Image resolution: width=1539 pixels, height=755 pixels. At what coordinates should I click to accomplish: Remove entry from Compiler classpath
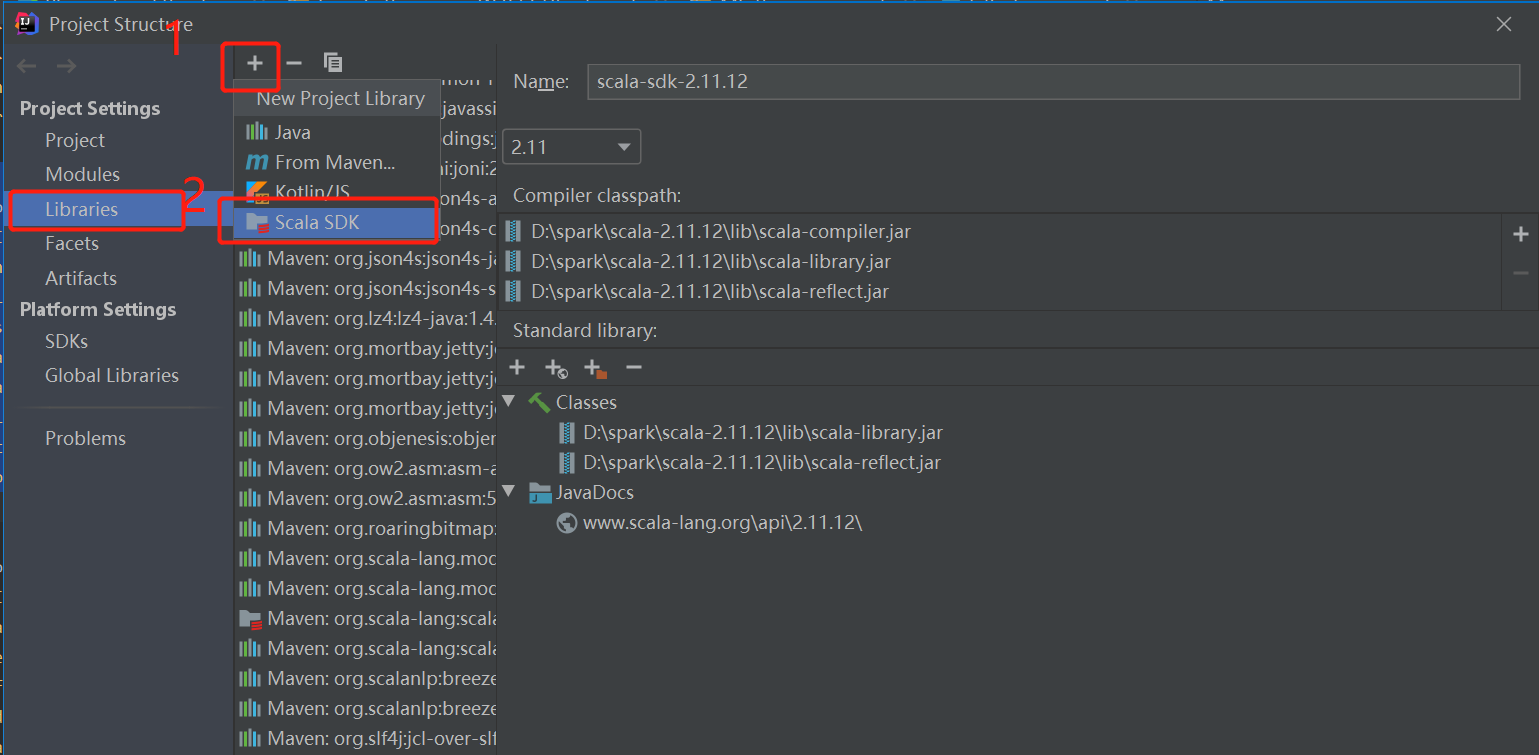click(x=1521, y=273)
